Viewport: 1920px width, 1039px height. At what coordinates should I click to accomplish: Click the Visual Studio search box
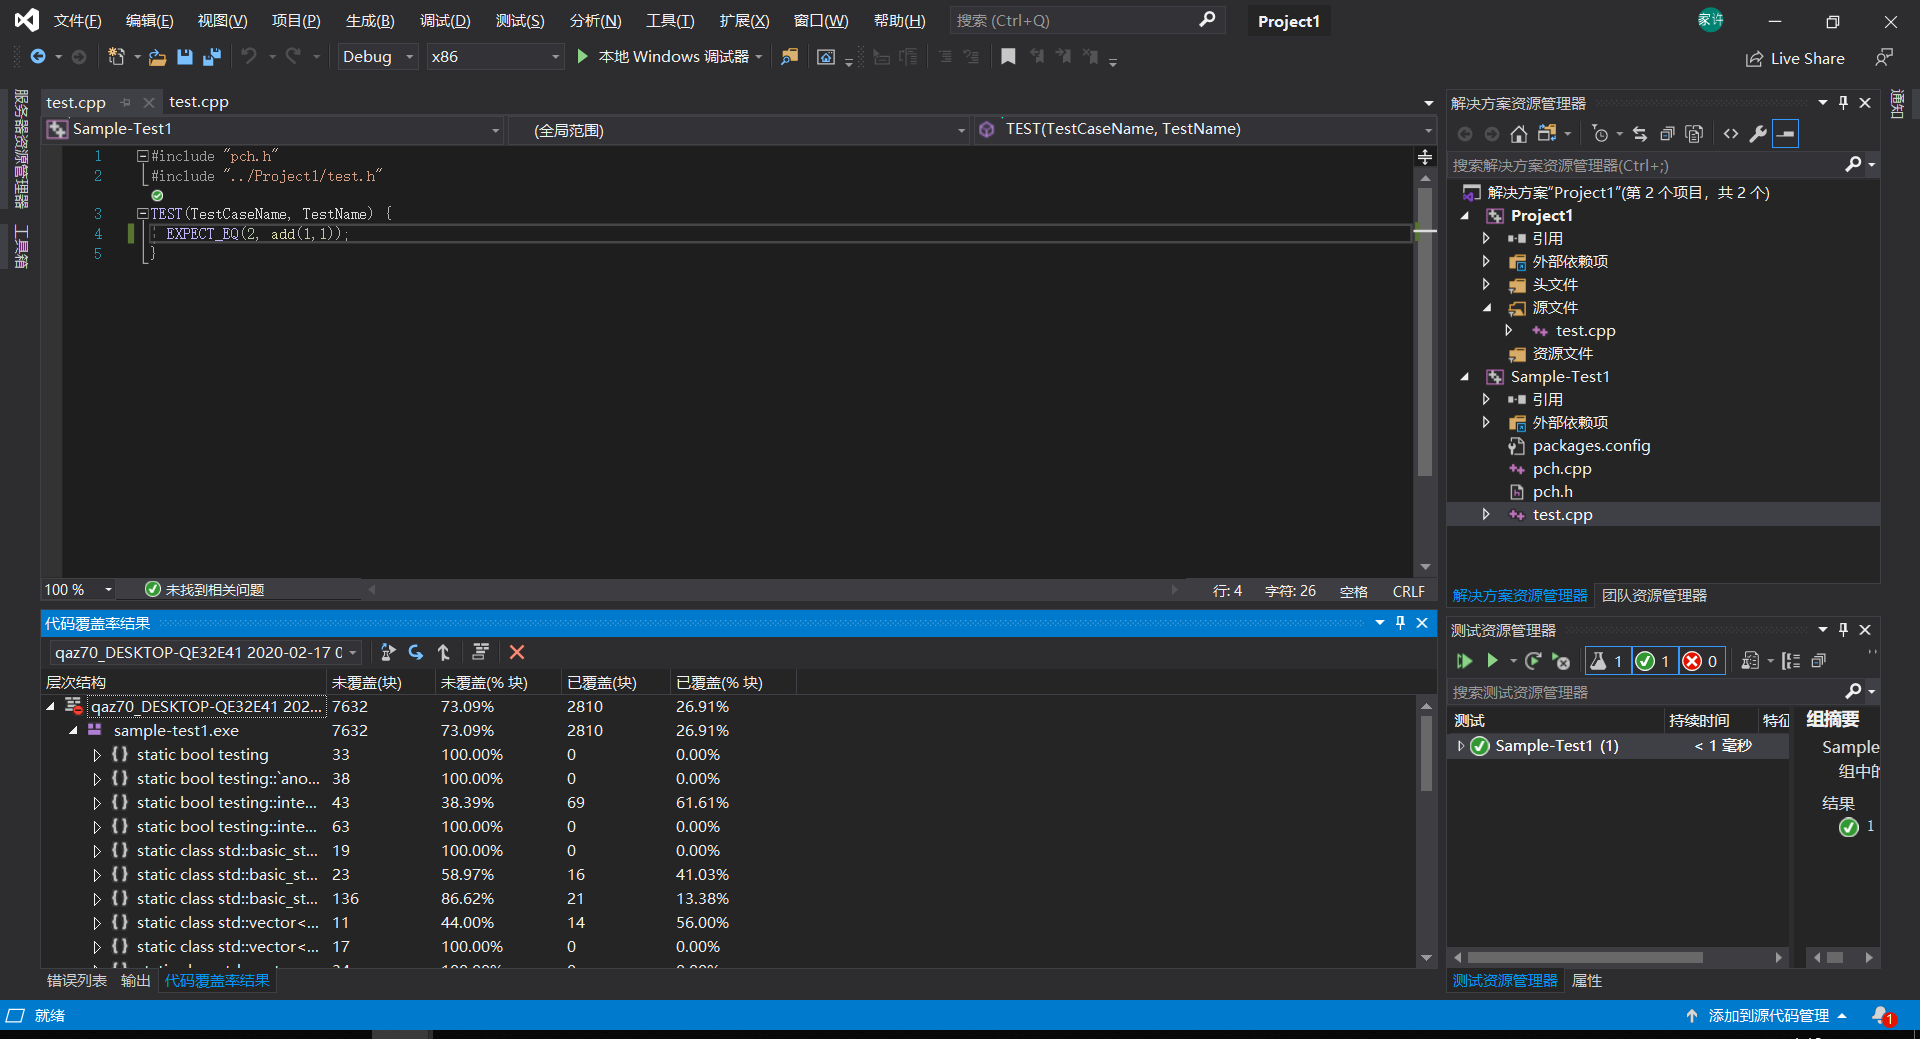click(x=1087, y=20)
